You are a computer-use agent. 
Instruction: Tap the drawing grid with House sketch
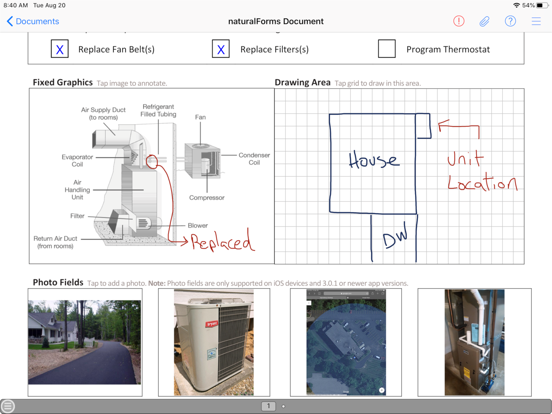(399, 176)
